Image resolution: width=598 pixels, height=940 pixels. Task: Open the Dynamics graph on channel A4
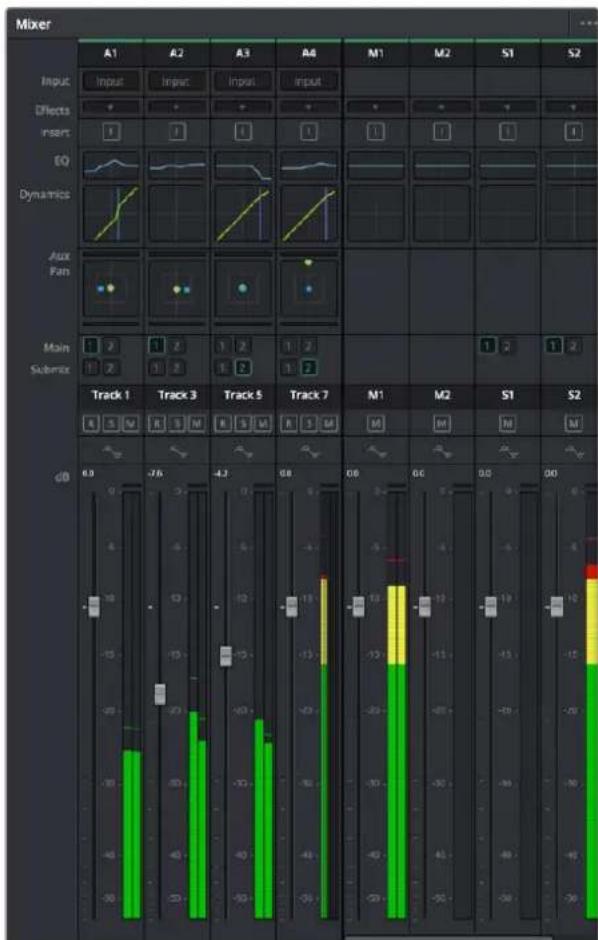tap(309, 213)
